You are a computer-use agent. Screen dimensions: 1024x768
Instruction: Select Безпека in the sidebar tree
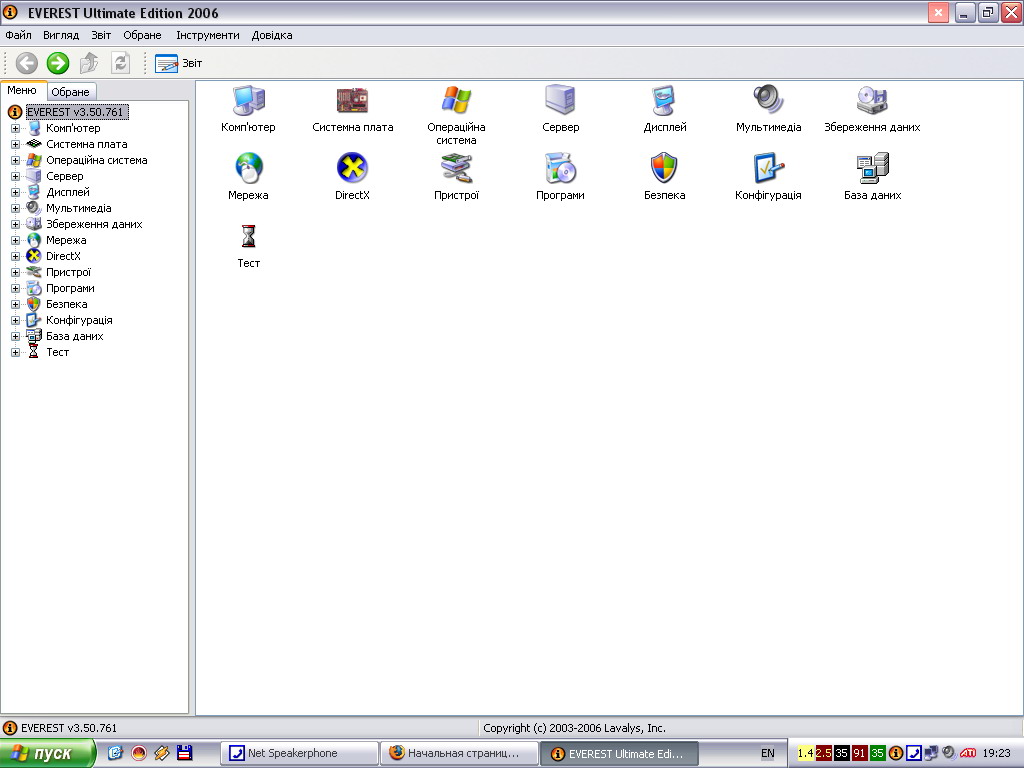coord(67,304)
